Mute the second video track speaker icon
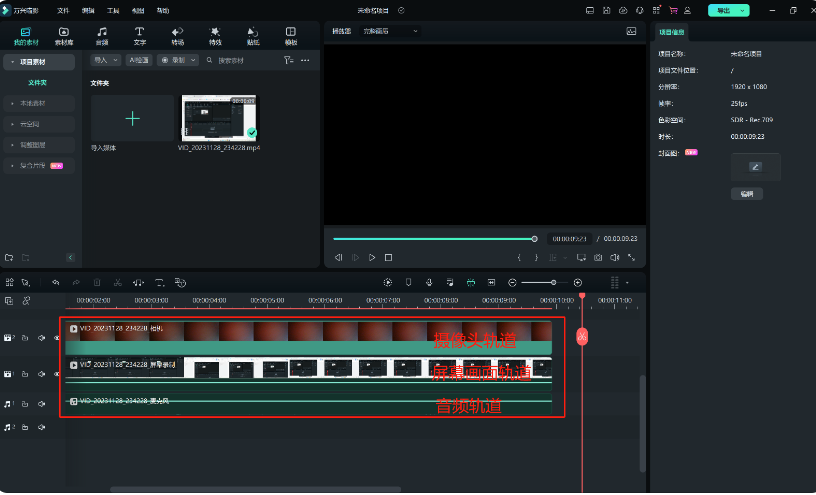This screenshot has height=495, width=816. (x=41, y=374)
